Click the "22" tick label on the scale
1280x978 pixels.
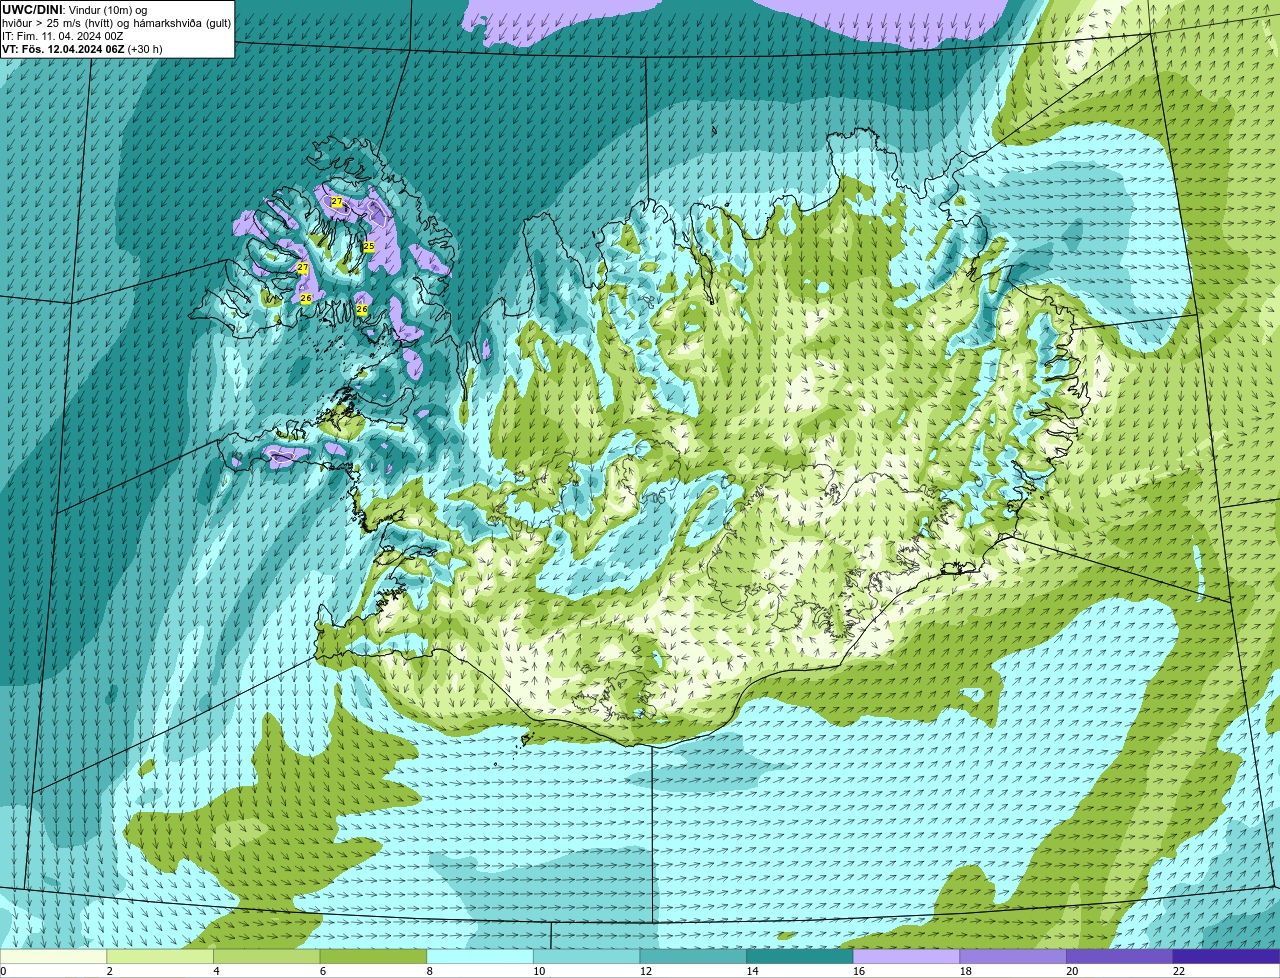click(x=1179, y=971)
